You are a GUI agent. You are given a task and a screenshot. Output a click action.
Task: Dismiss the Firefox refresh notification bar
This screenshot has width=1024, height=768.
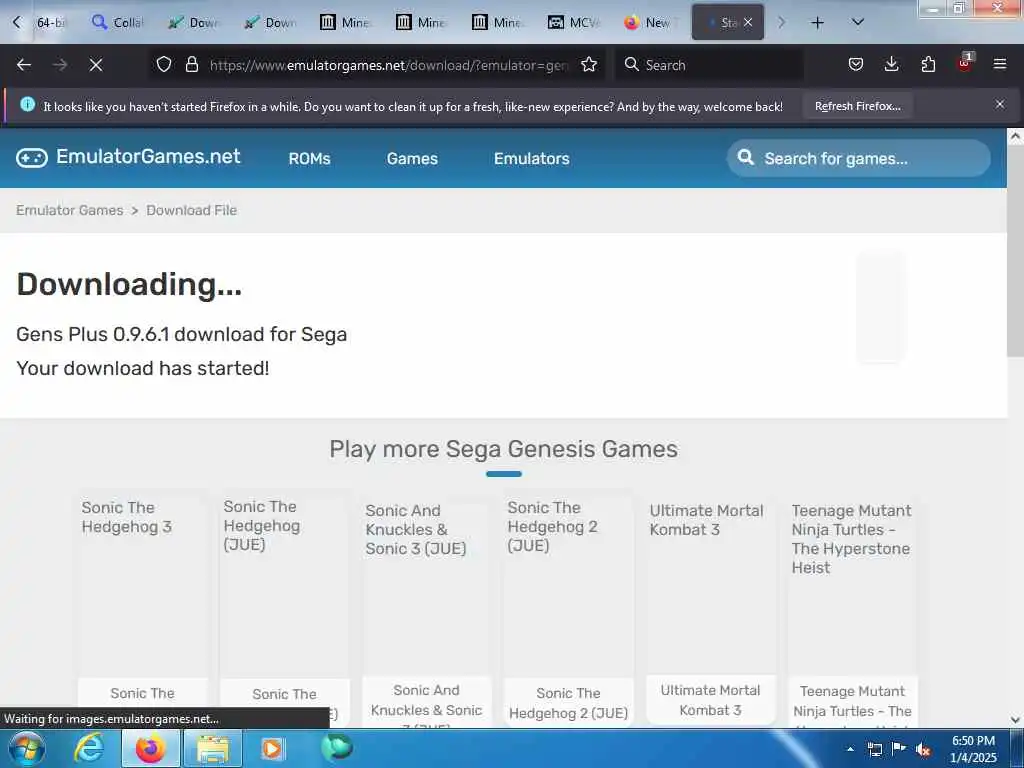point(1000,104)
